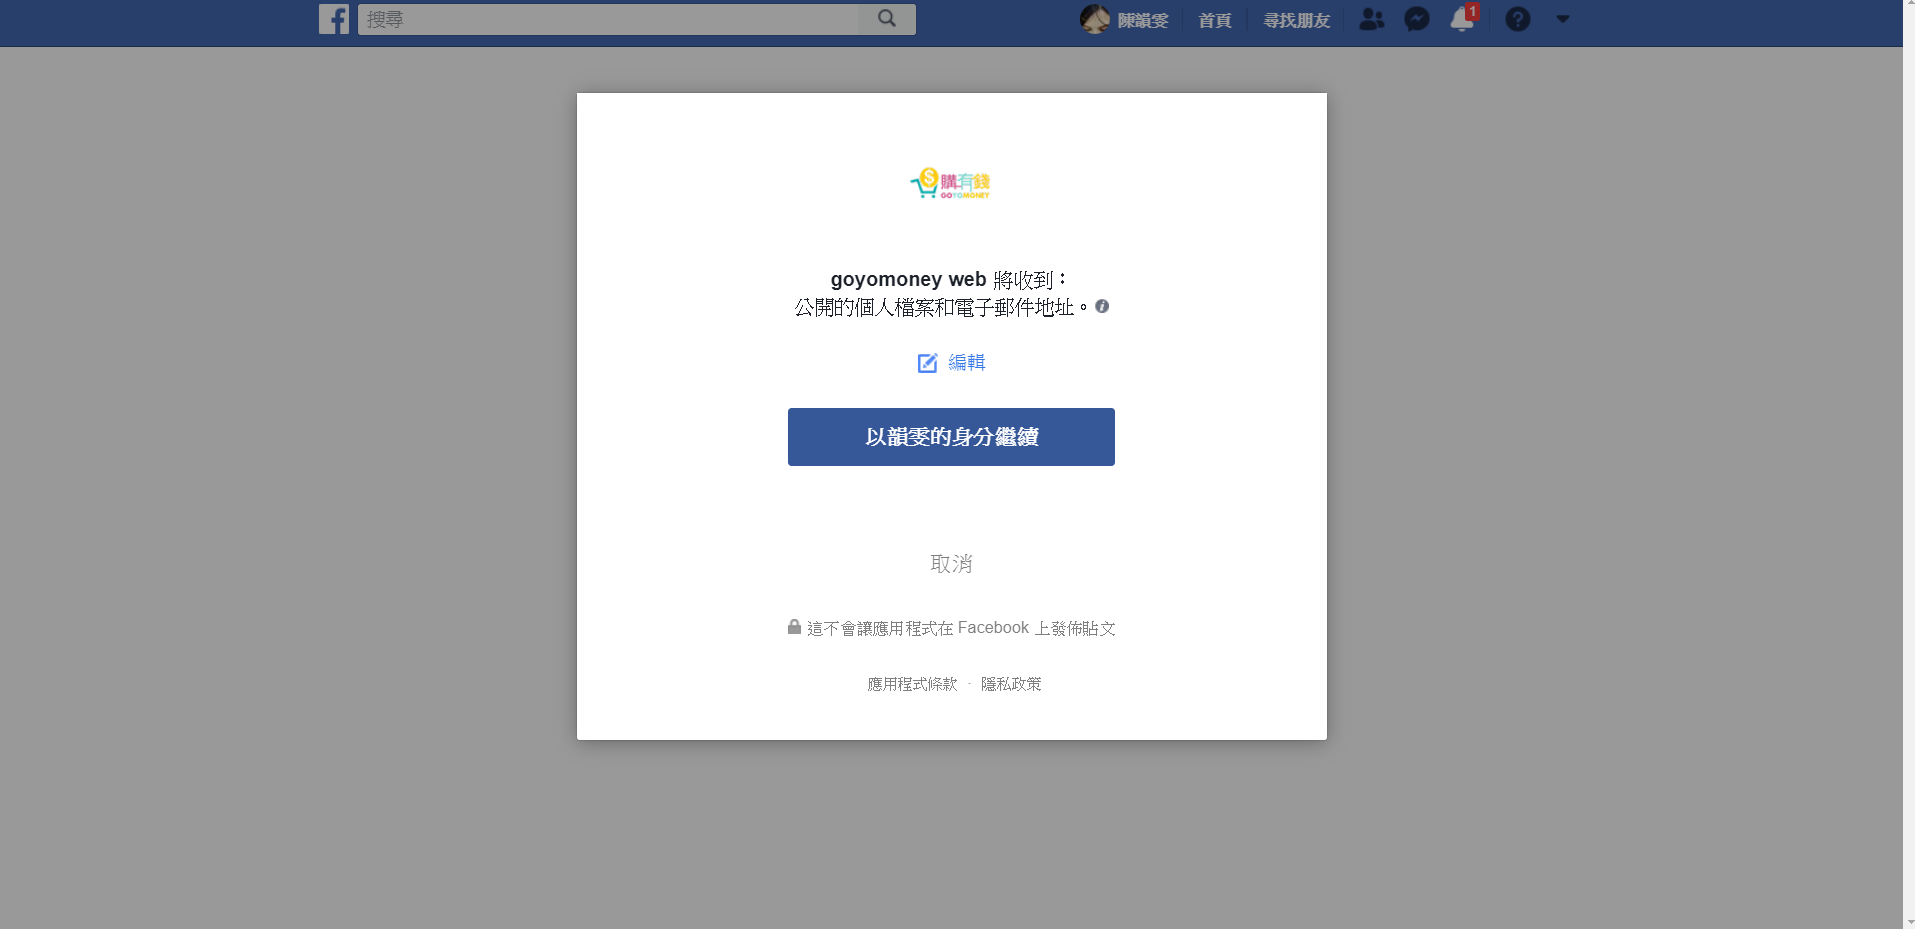Click the search magnifier button

(886, 19)
